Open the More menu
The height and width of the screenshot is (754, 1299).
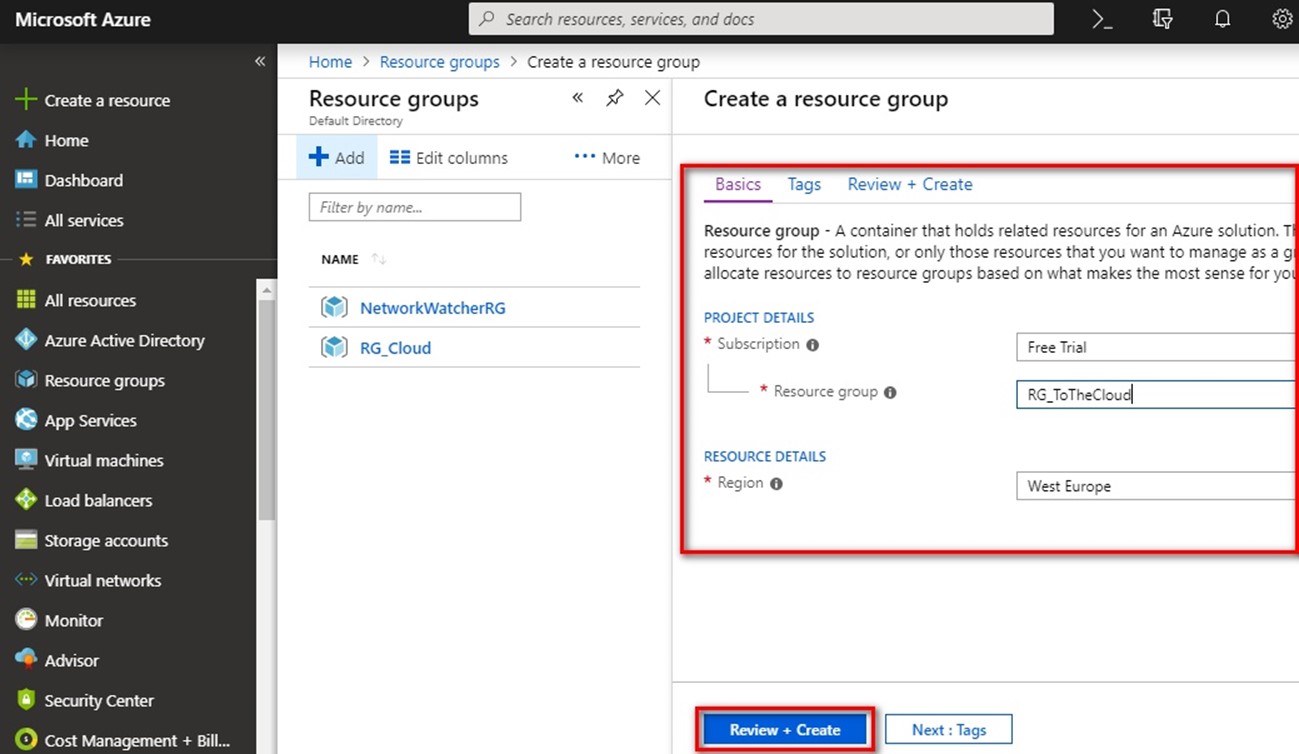pos(607,157)
